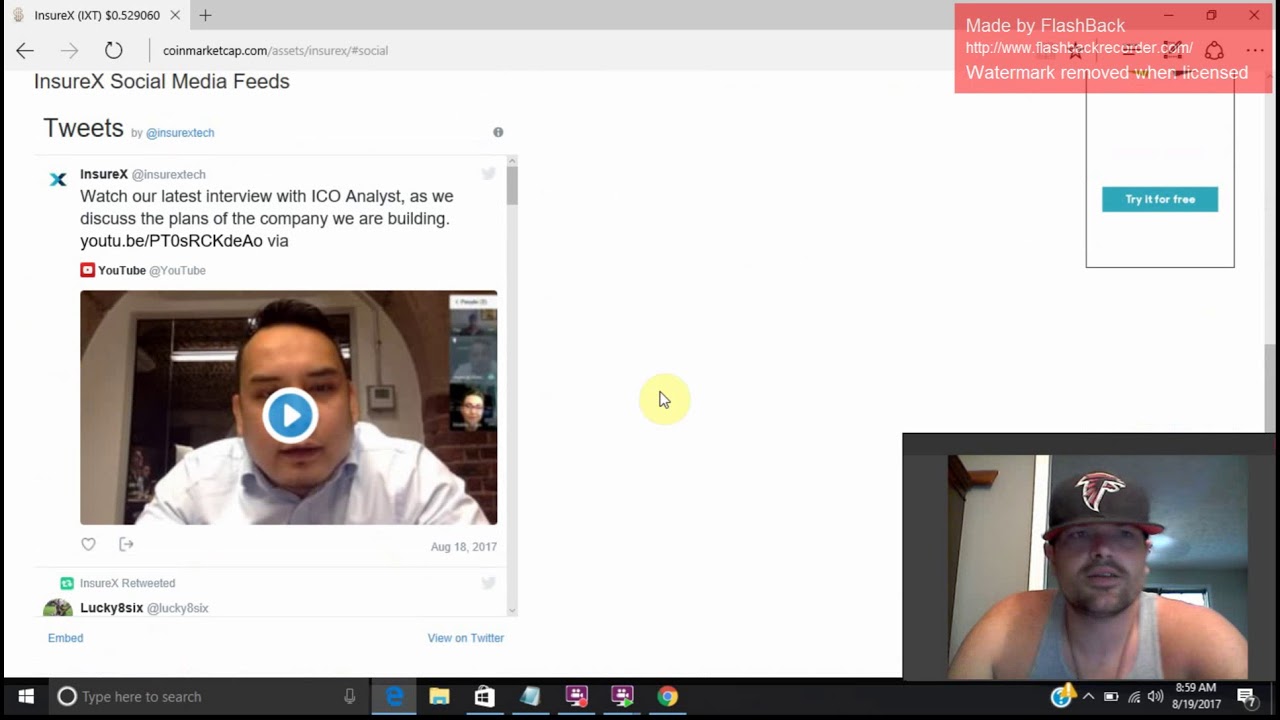Open a new browser tab
1280x720 pixels.
pos(205,15)
